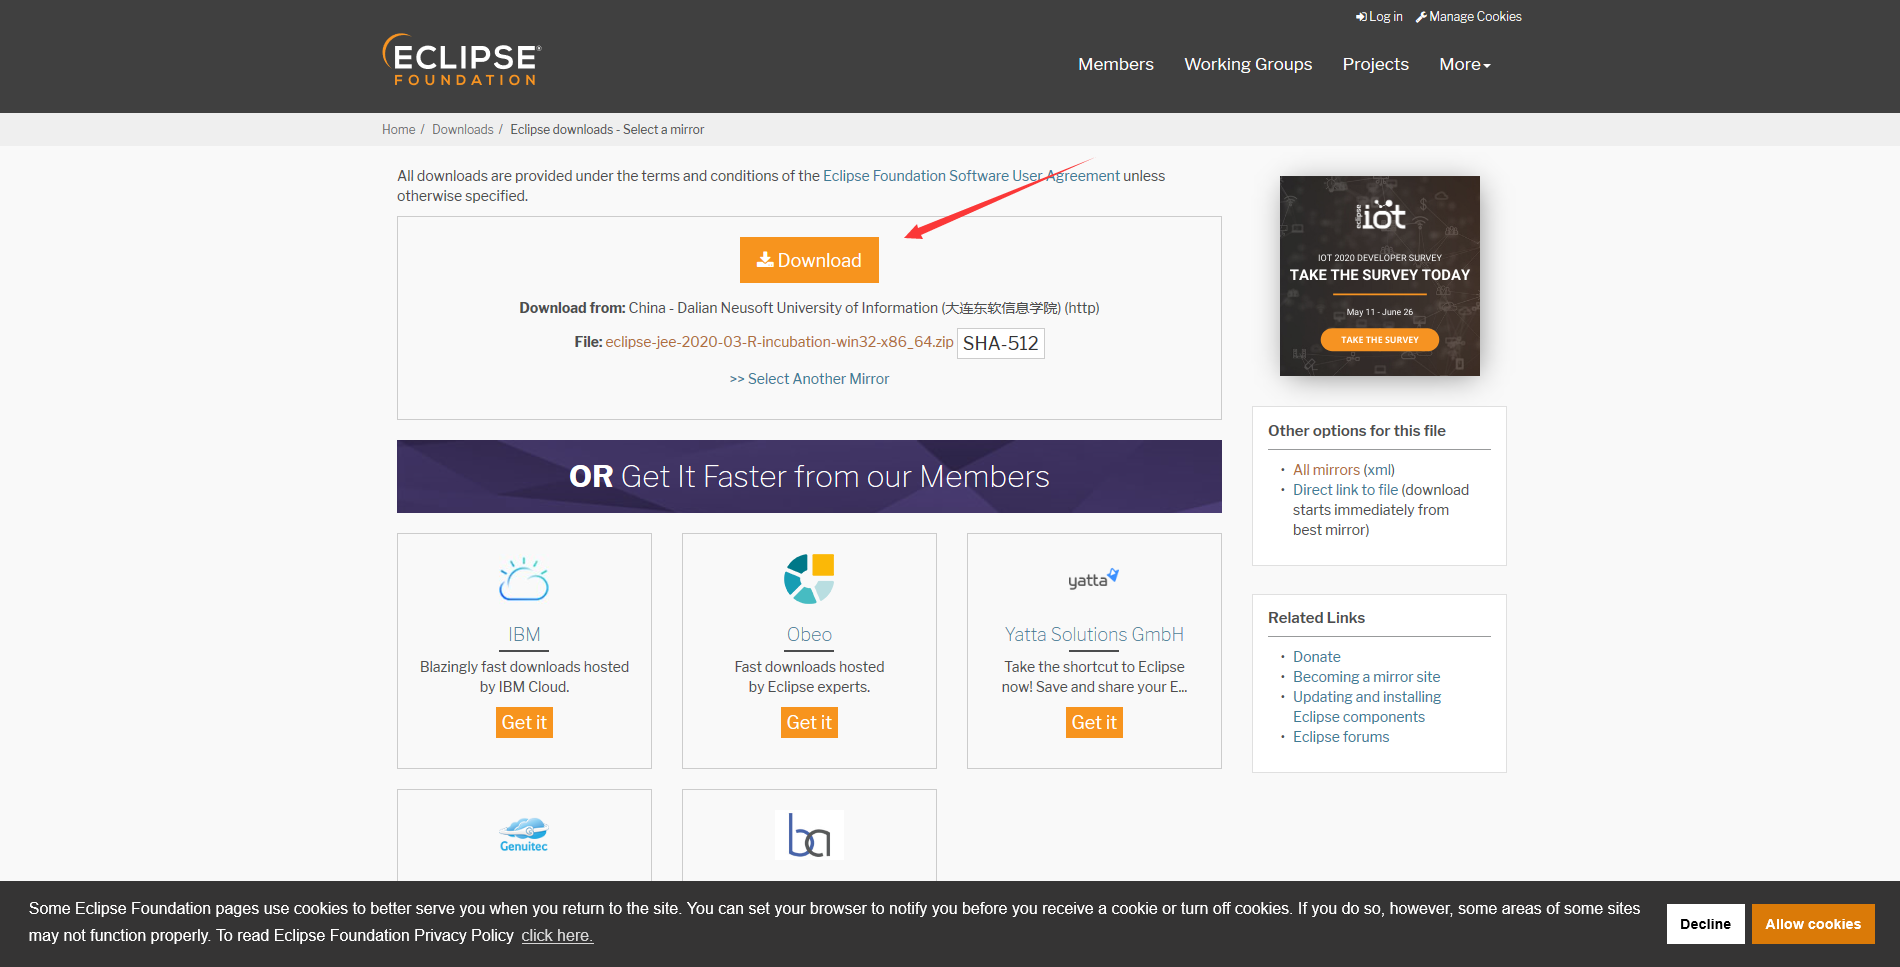Open the IBM member name link

524,635
